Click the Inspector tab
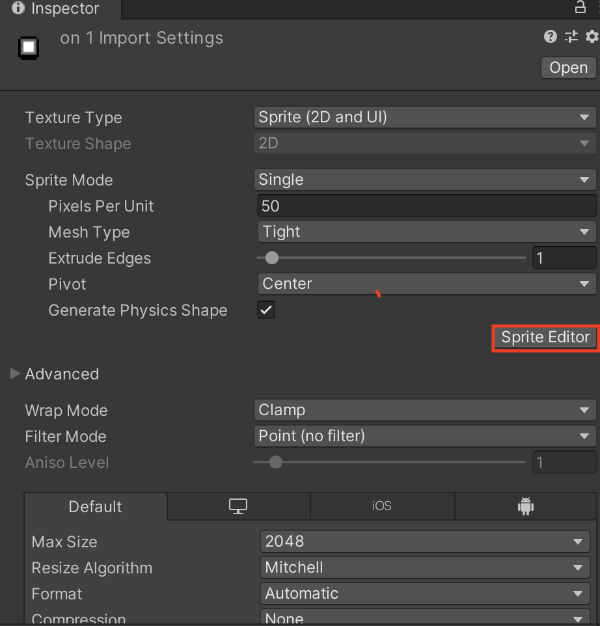 [60, 9]
